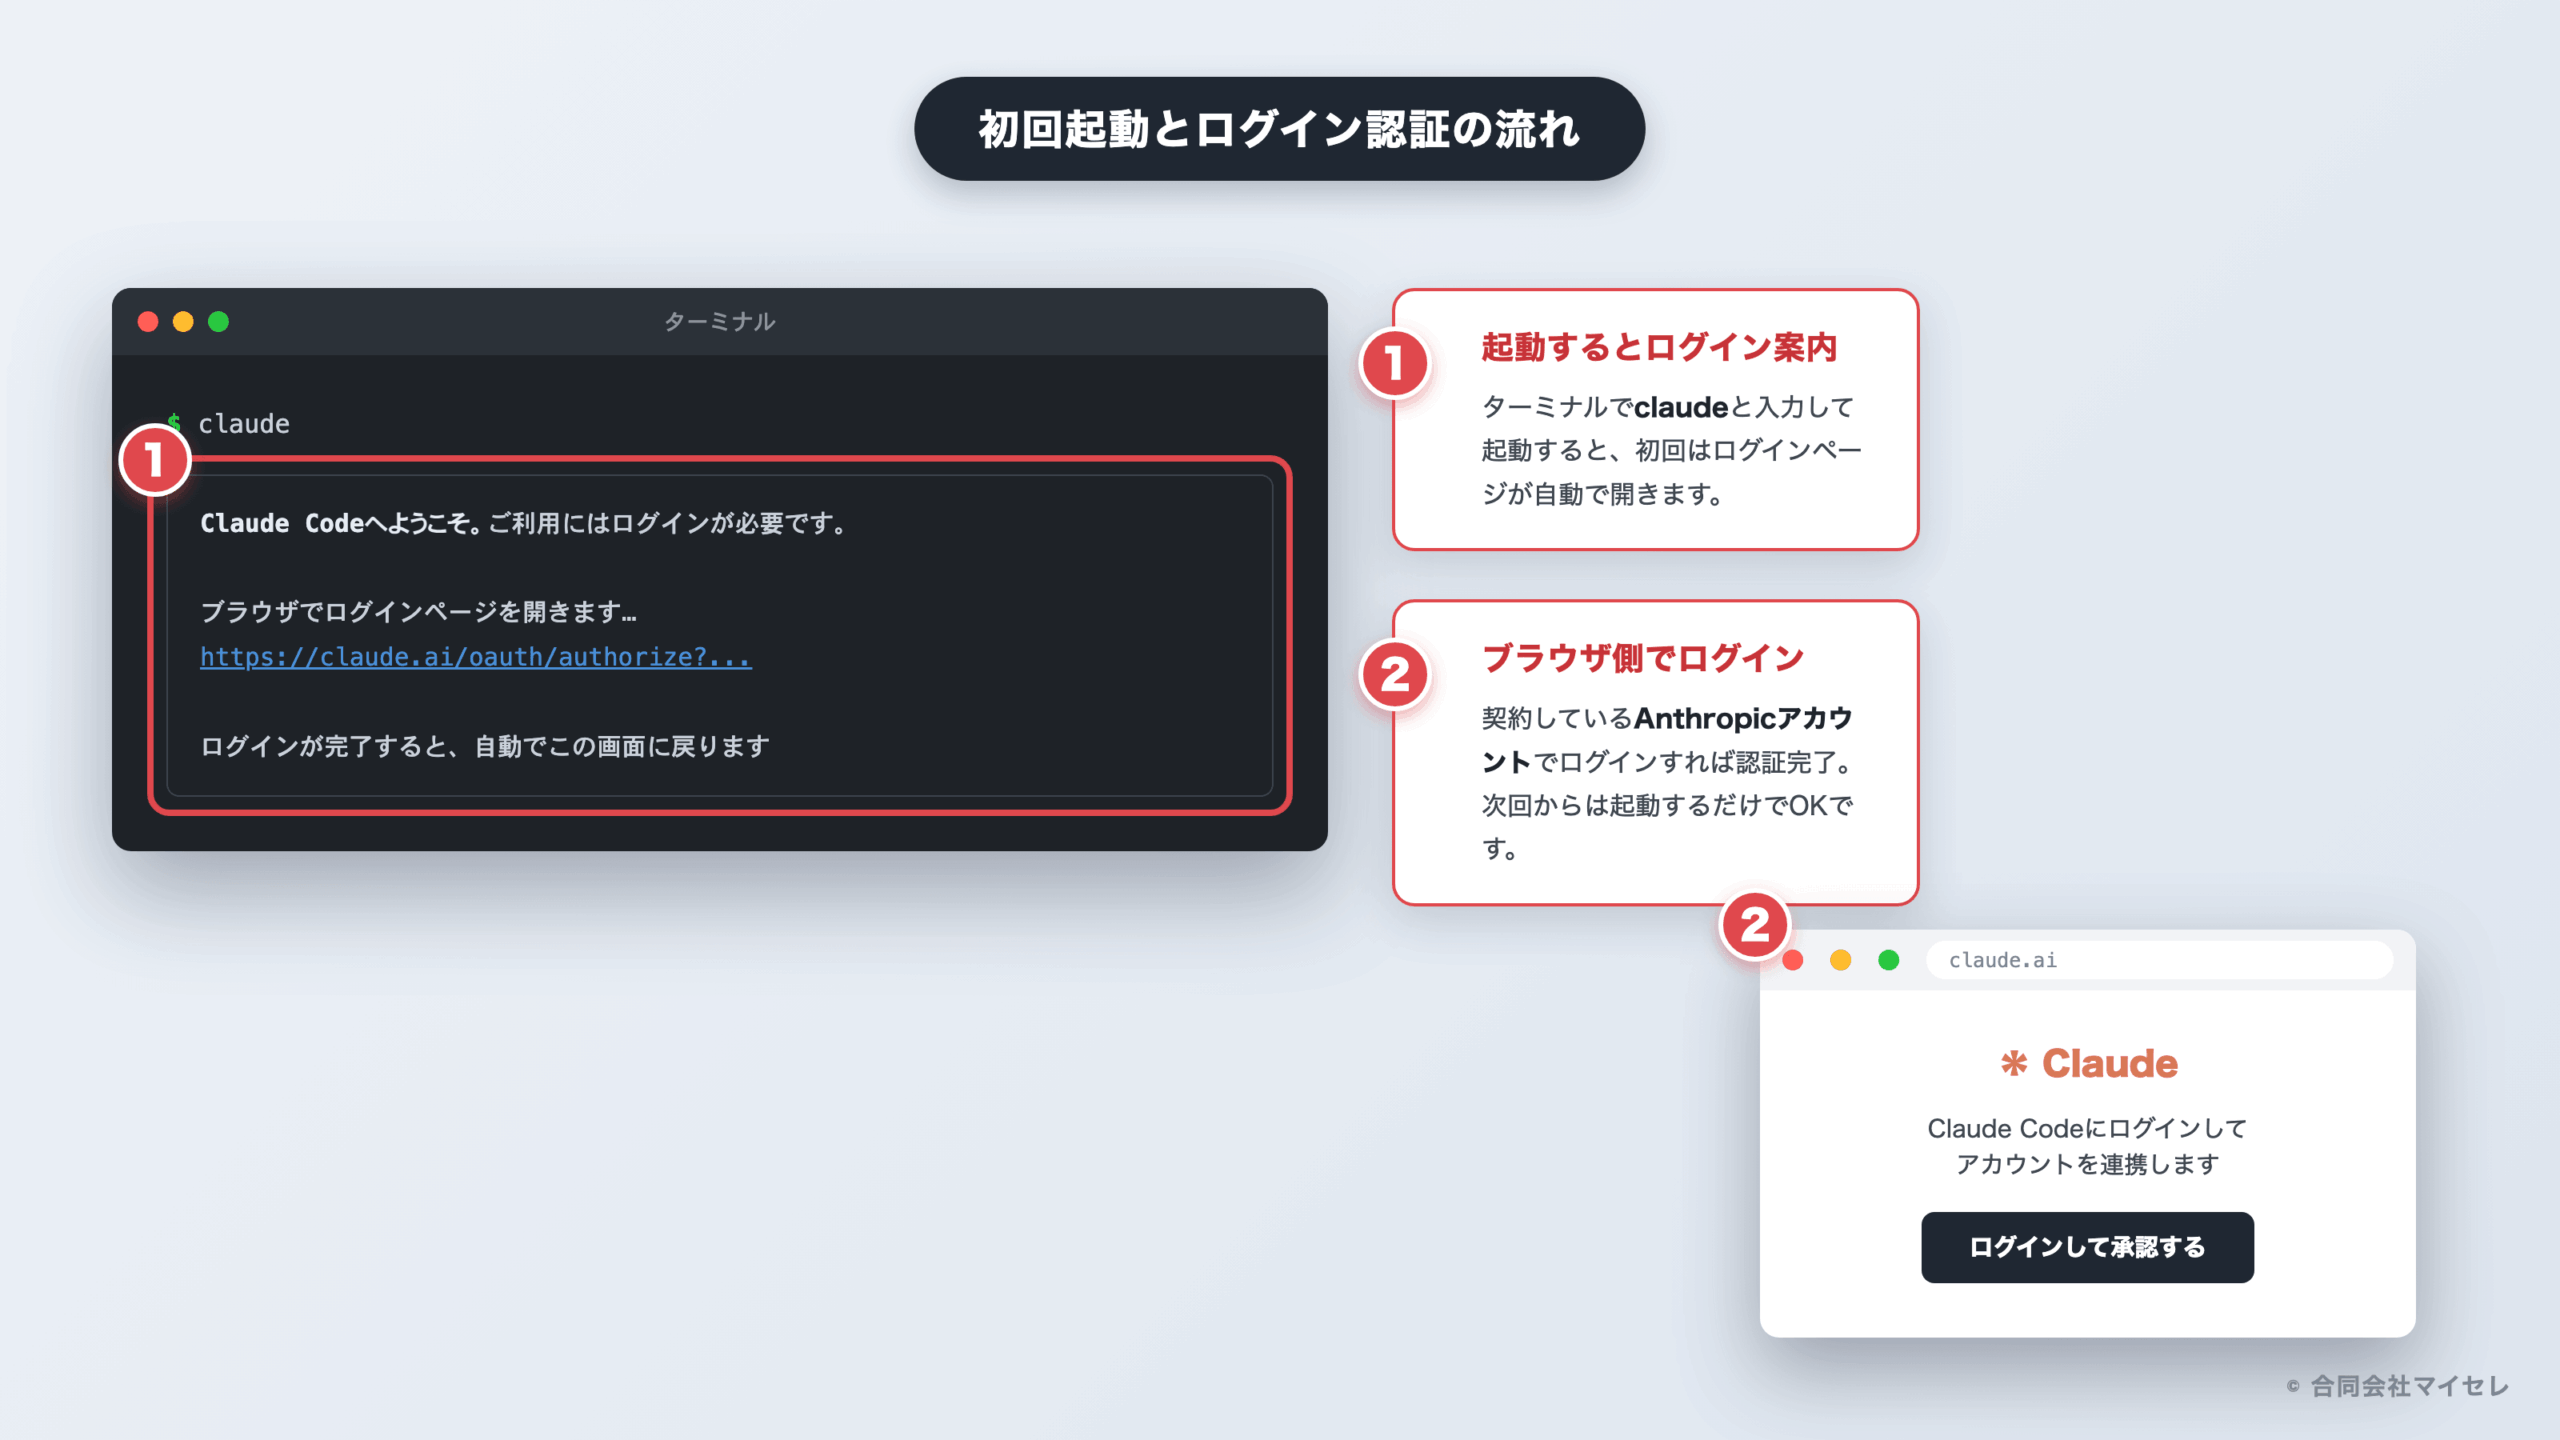Click 'ログインが完了すると' terminal line

485,746
